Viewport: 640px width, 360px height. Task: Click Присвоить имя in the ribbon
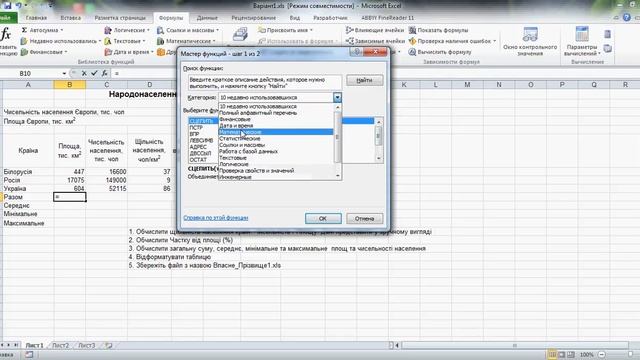(286, 30)
